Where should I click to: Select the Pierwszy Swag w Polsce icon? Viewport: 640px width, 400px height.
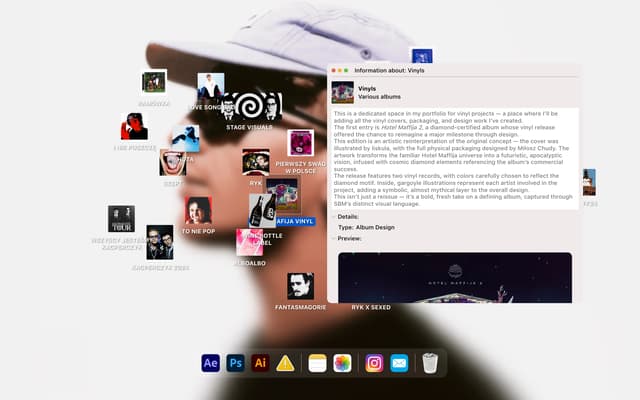pyautogui.click(x=300, y=143)
